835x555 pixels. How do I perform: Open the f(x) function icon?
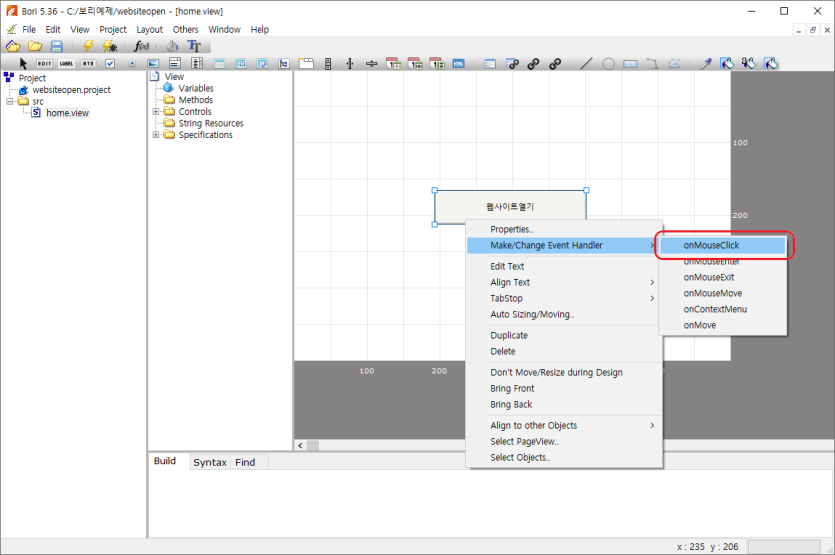click(x=141, y=46)
